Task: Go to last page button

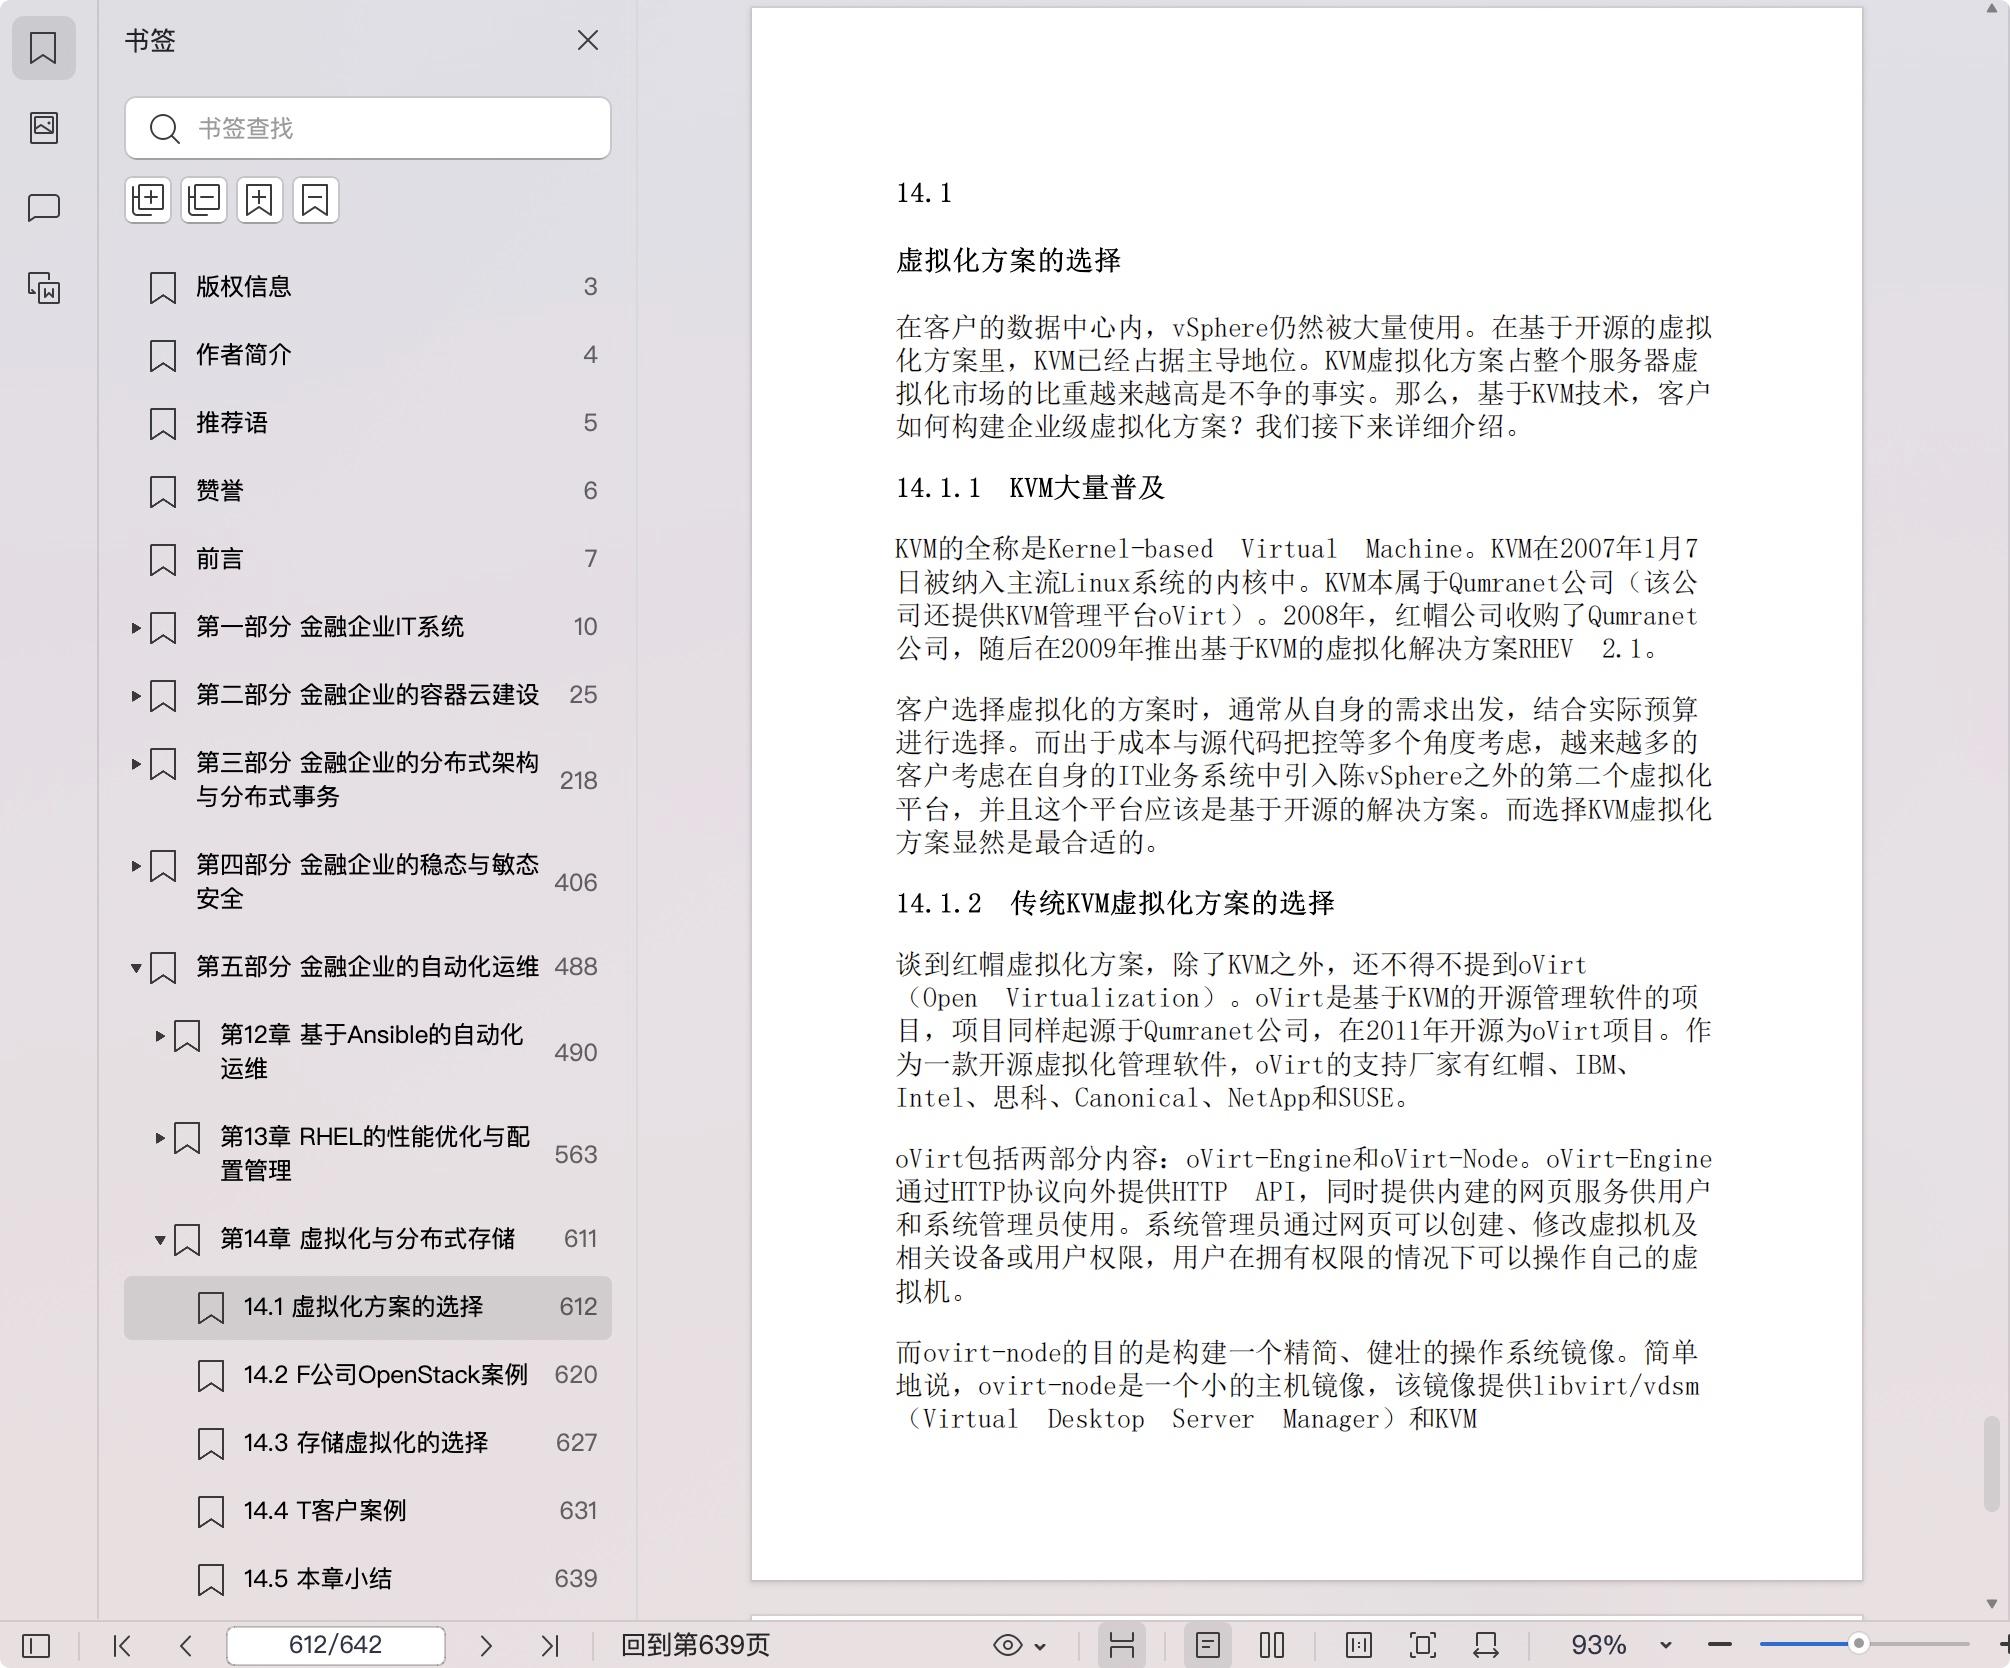Action: point(550,1645)
